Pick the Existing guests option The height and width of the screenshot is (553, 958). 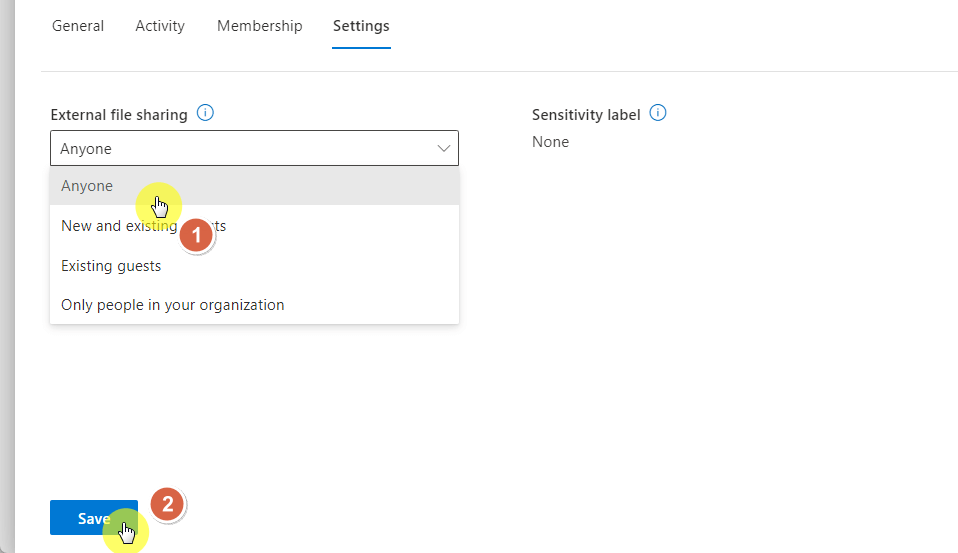pos(254,266)
